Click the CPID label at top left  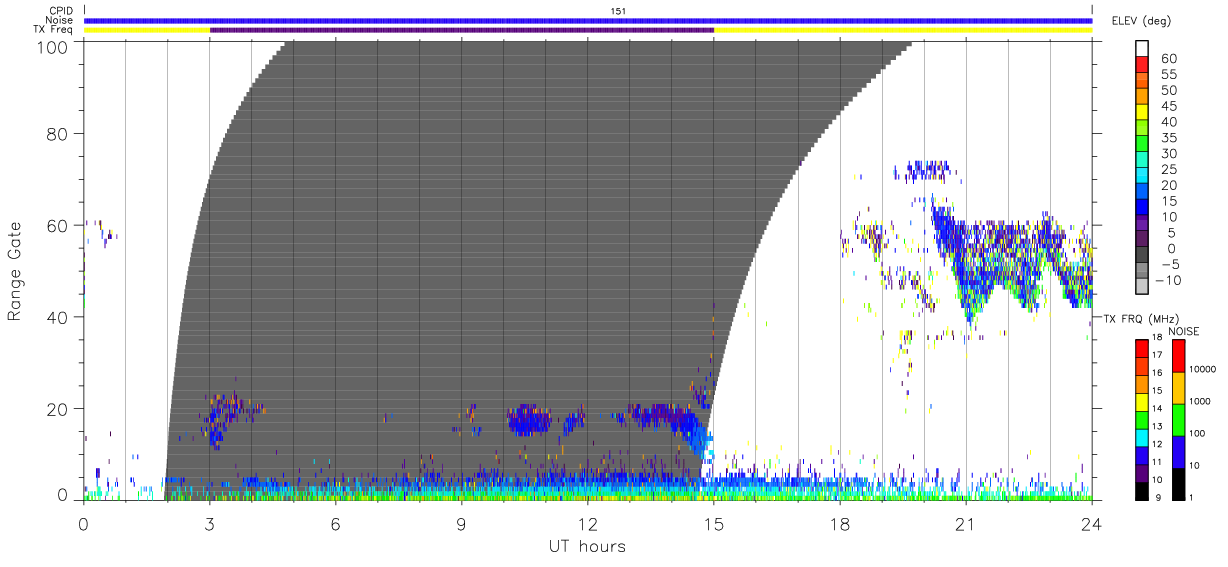[x=61, y=11]
